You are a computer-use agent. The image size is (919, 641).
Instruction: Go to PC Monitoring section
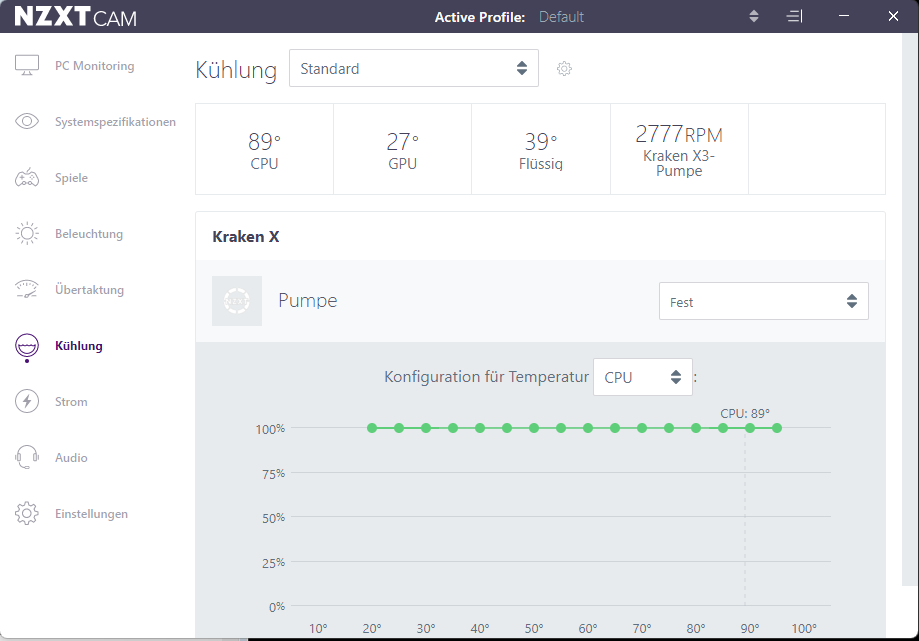(94, 66)
